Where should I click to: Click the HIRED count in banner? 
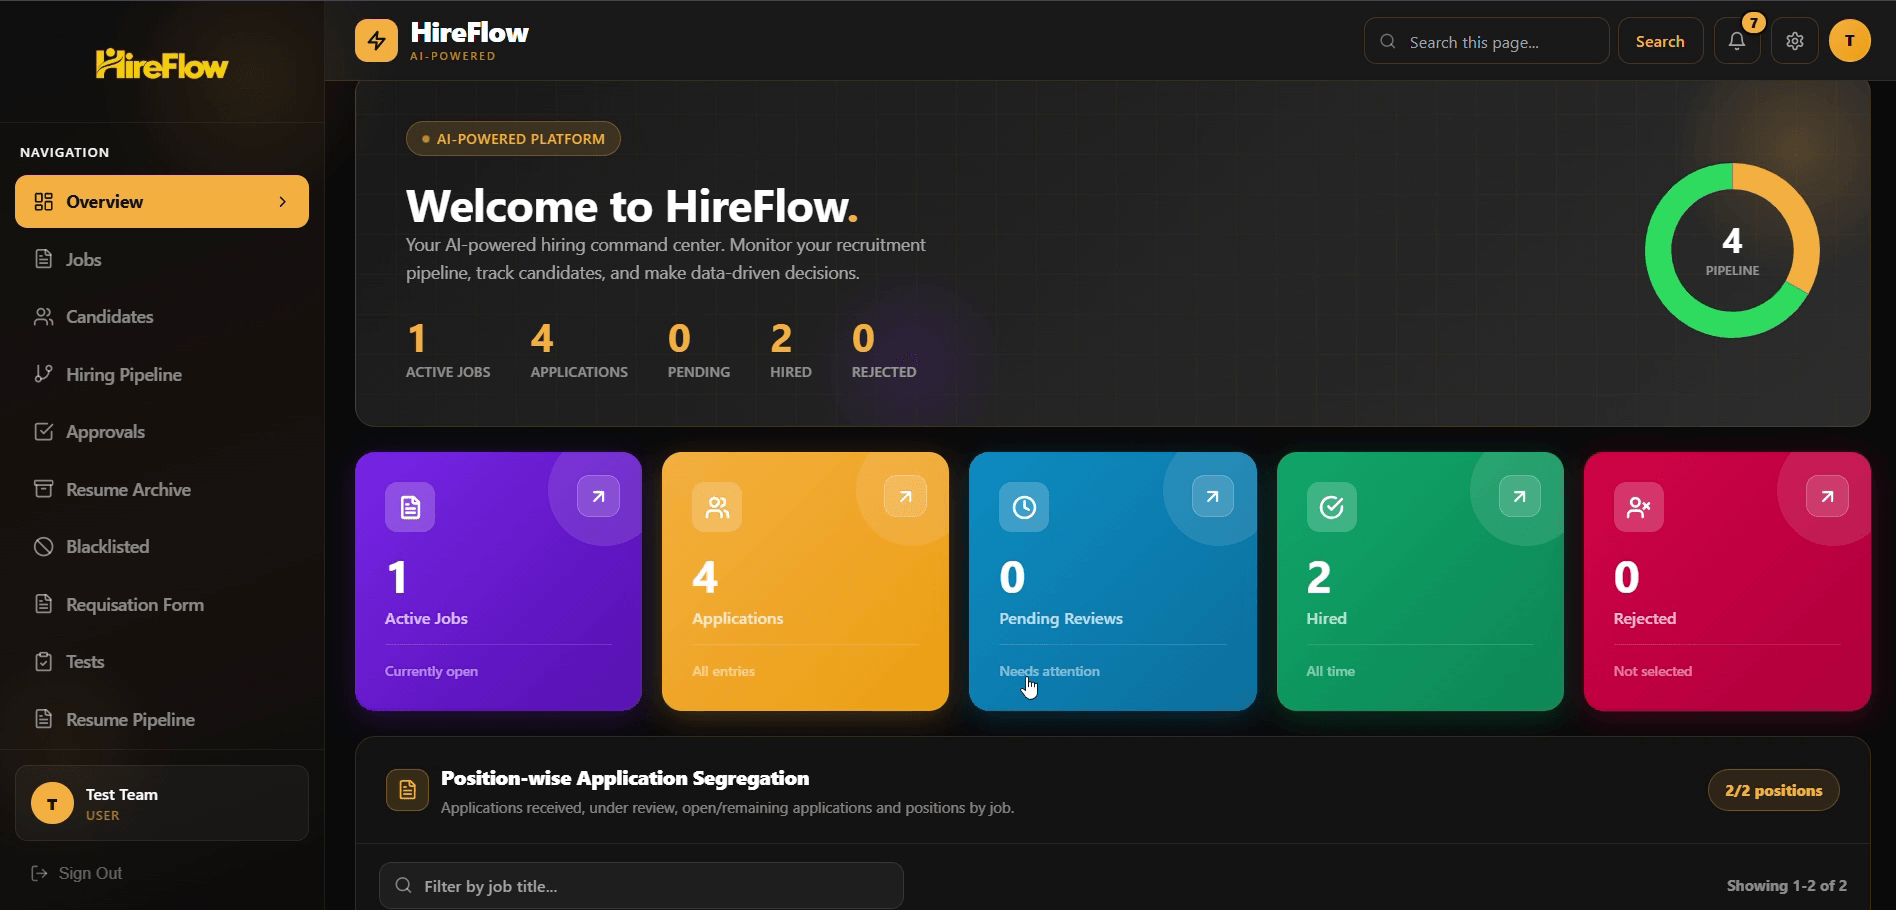791,349
